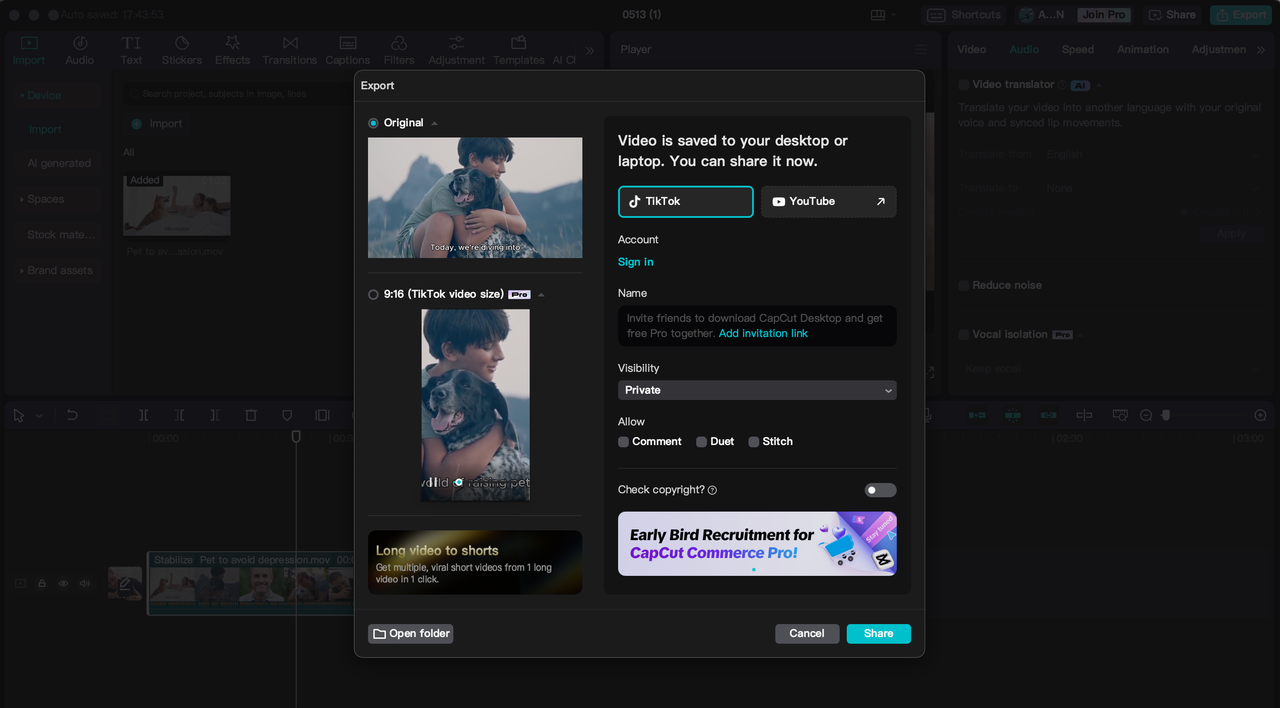Open the Visibility dropdown showing Private
Image resolution: width=1280 pixels, height=708 pixels.
pos(757,390)
